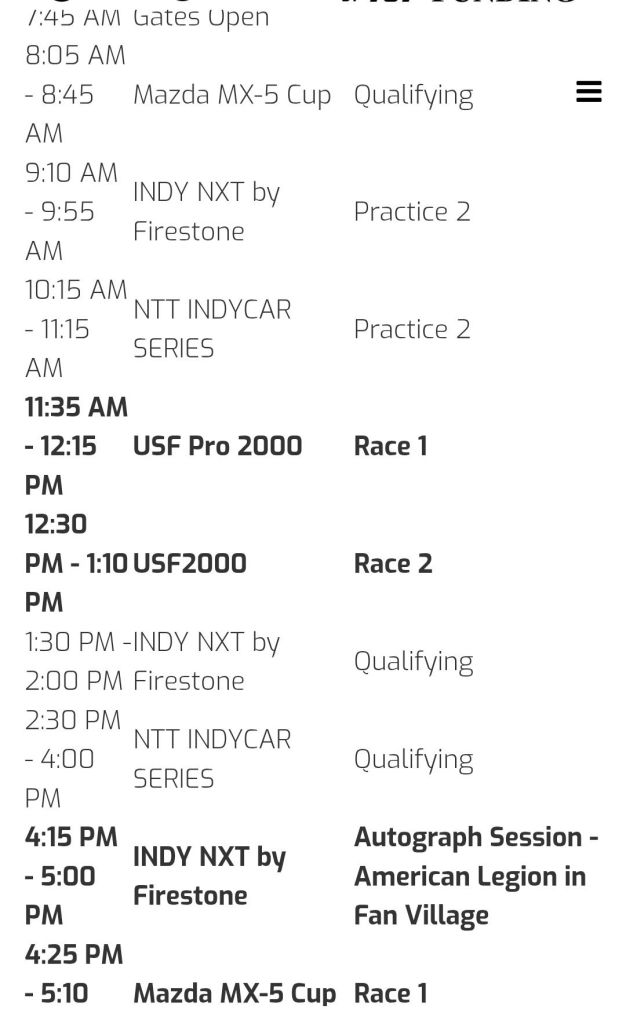
Task: Click the partially visible "Gates Open" entry
Action: pyautogui.click(x=201, y=17)
